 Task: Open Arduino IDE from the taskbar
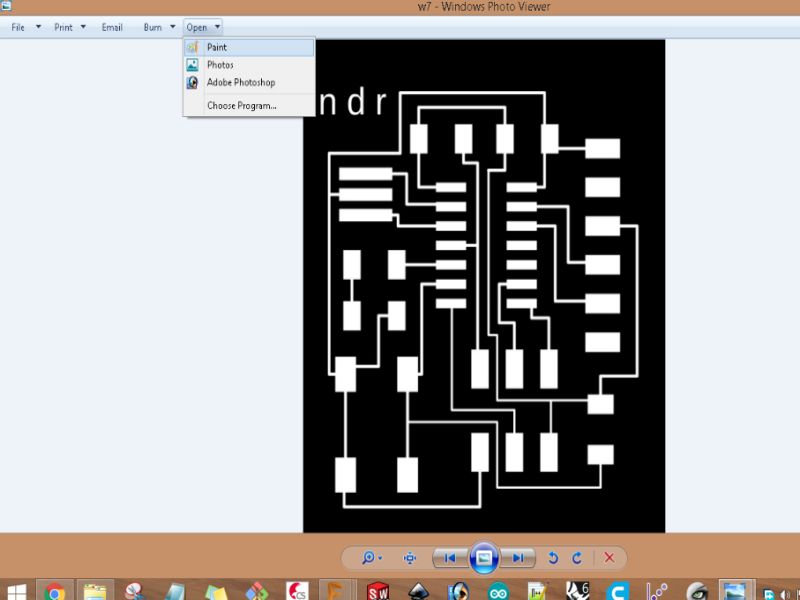498,592
